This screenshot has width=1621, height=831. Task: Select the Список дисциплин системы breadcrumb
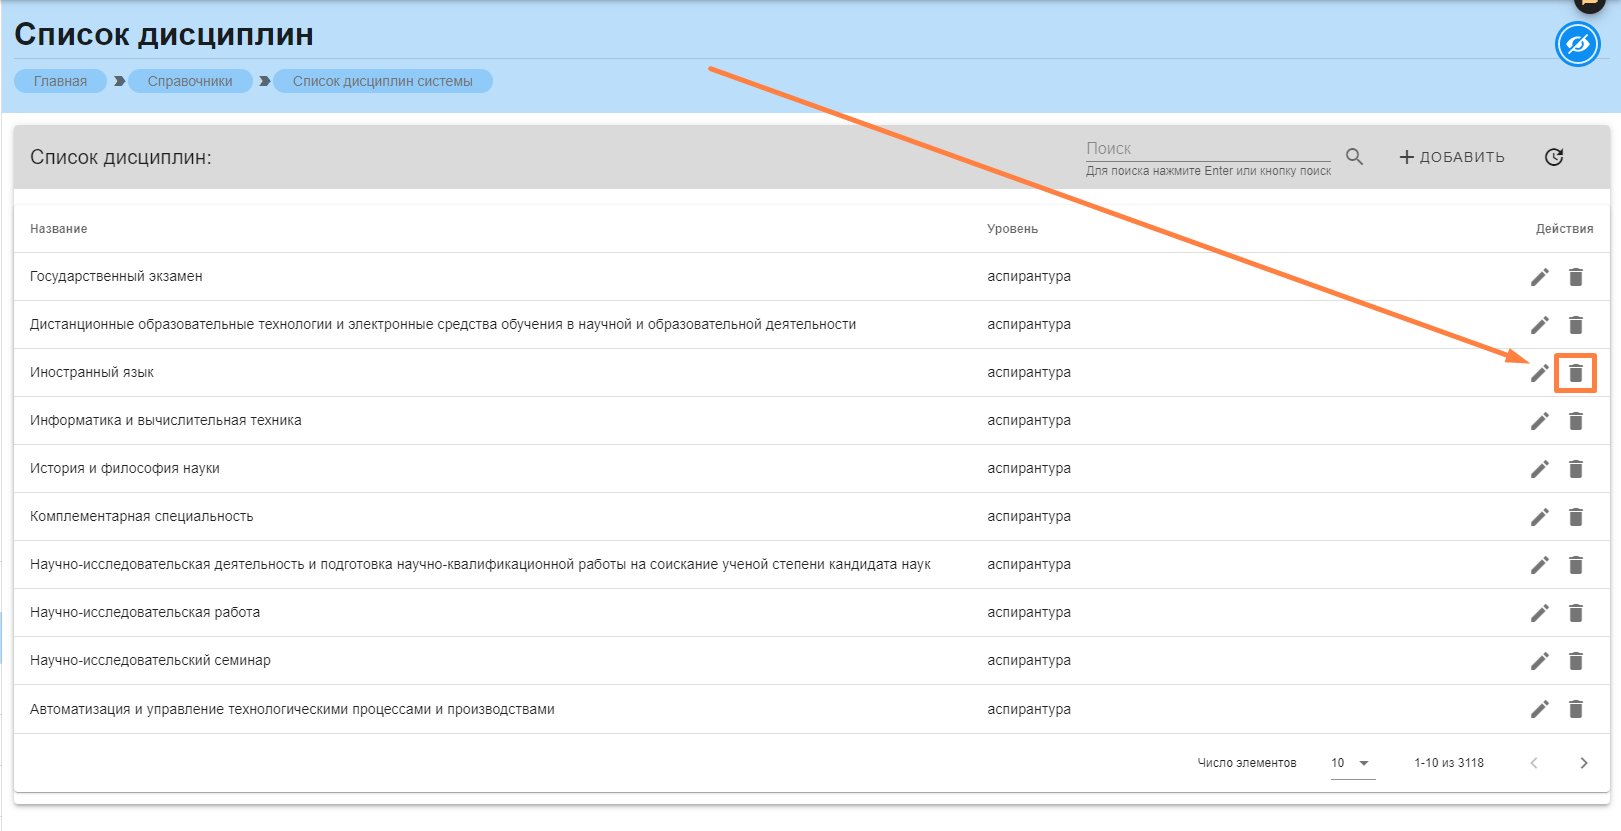click(x=382, y=81)
